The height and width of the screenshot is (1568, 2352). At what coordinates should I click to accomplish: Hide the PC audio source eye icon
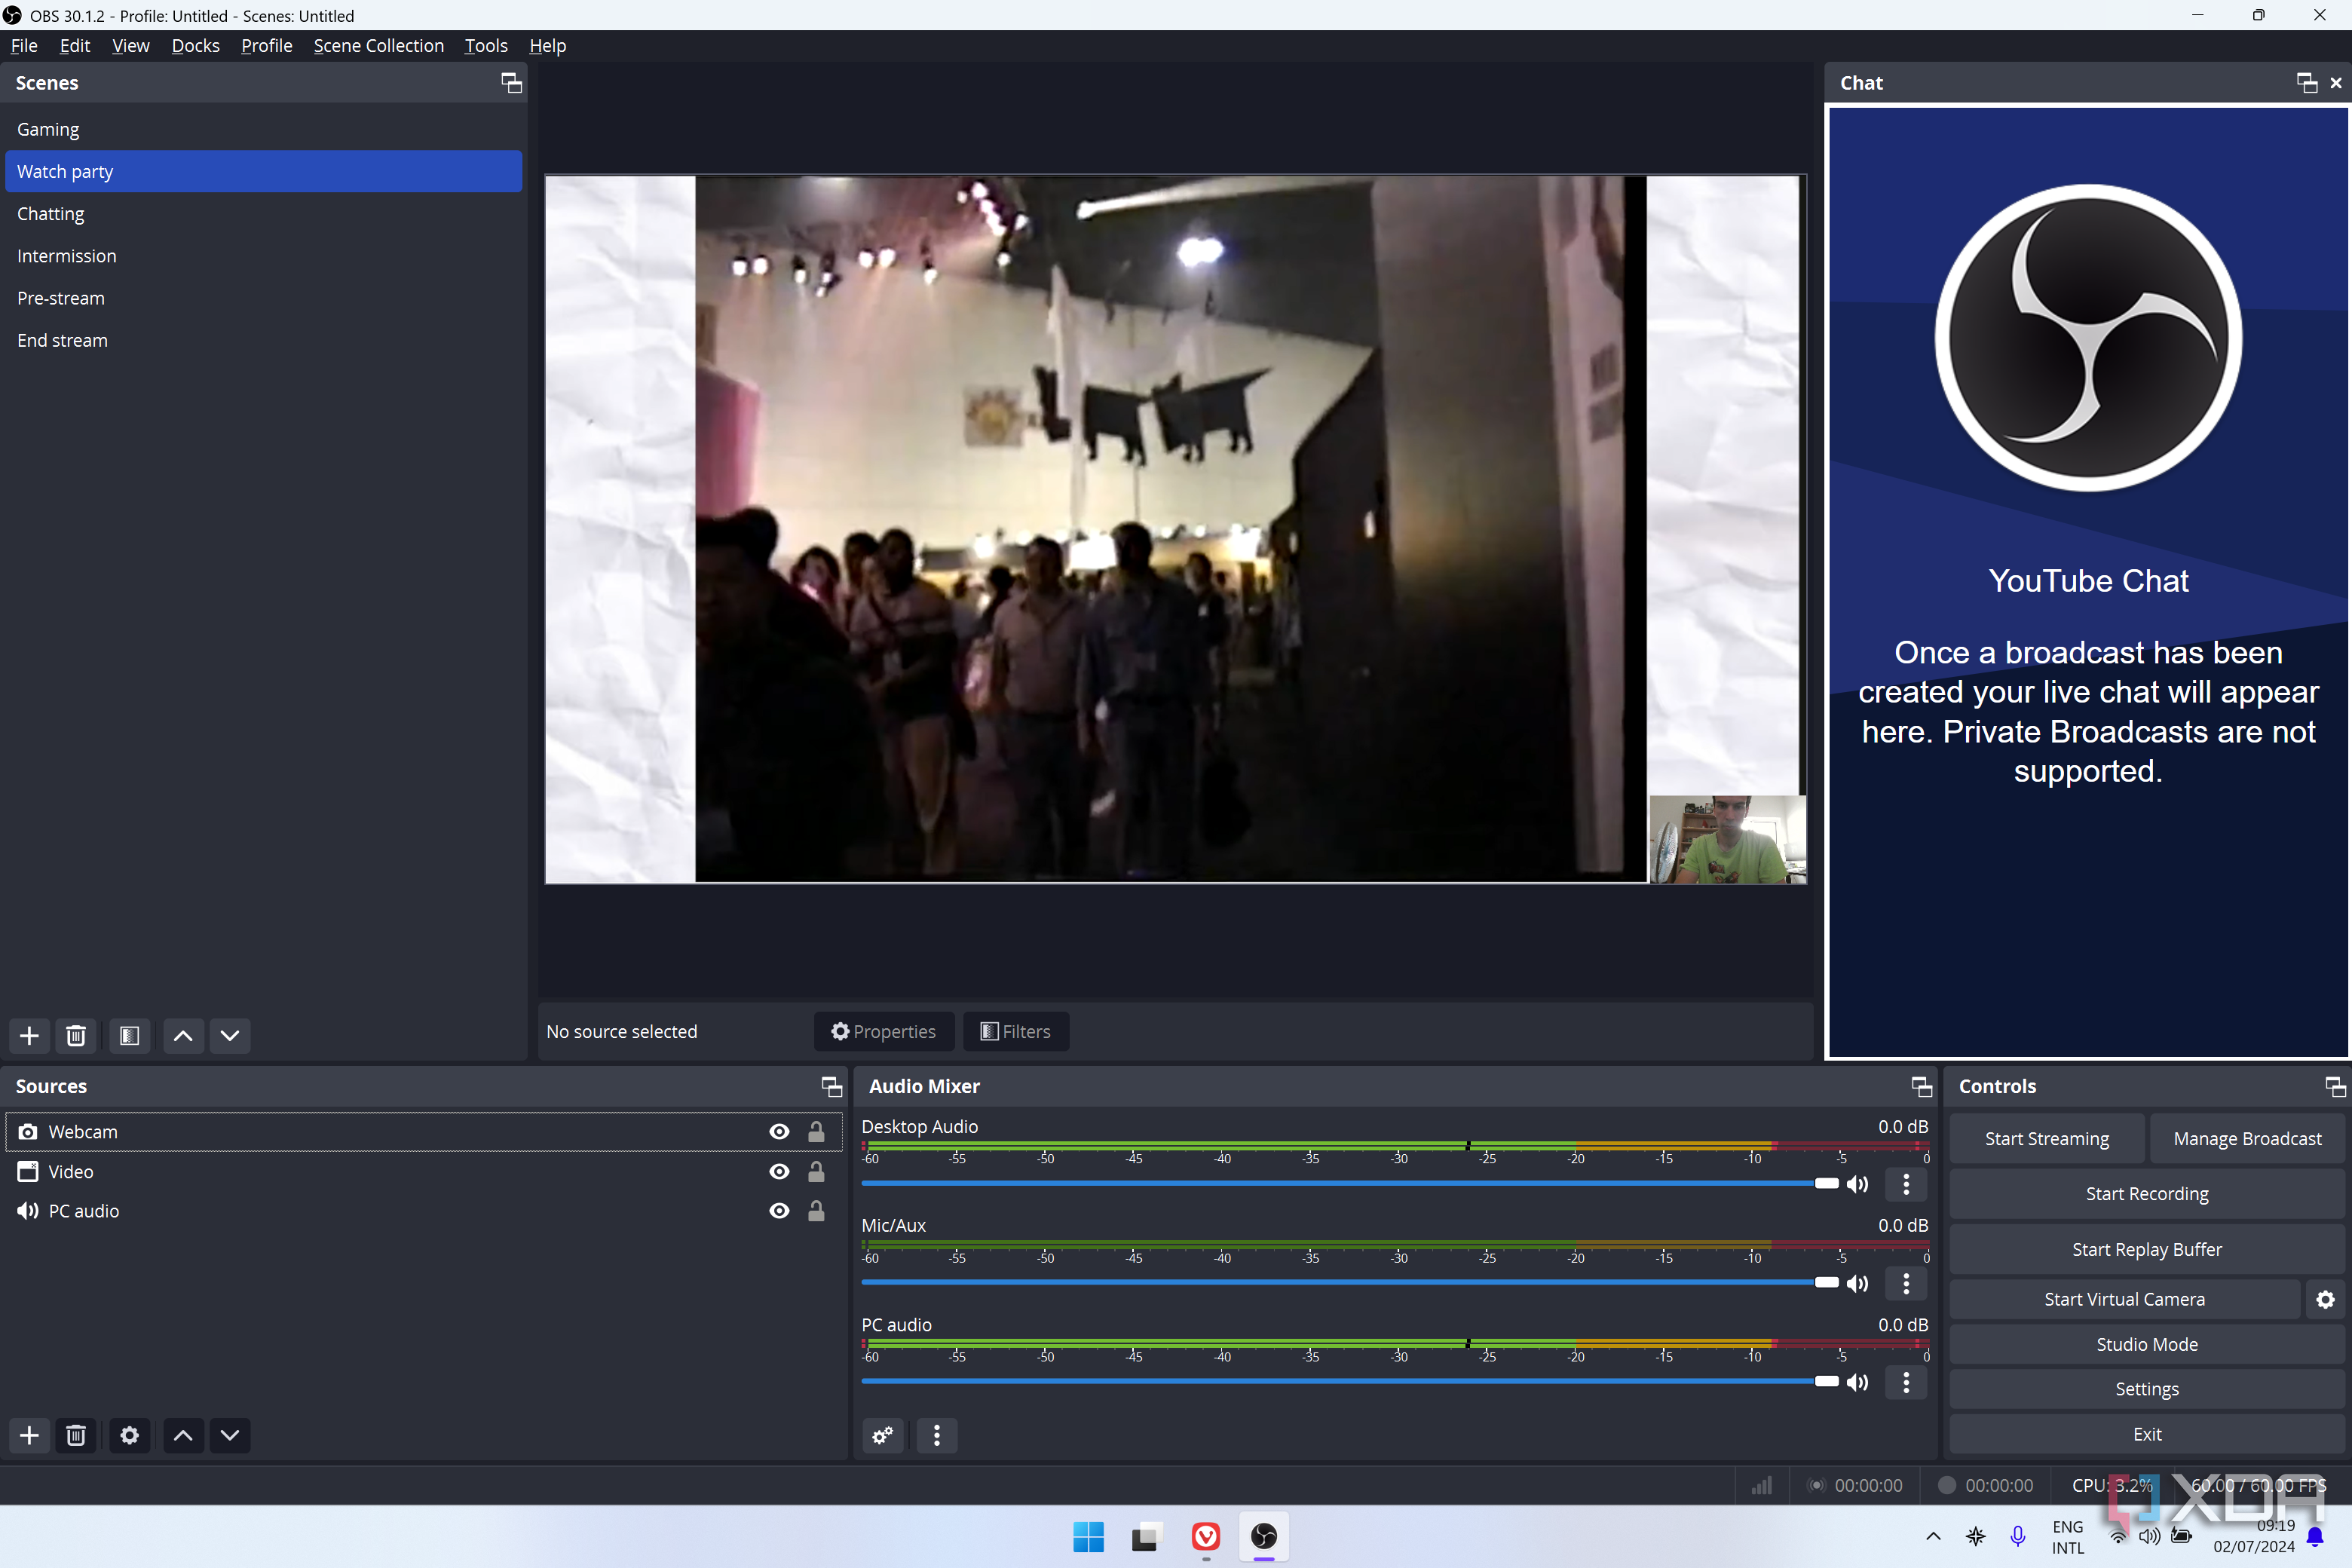779,1210
